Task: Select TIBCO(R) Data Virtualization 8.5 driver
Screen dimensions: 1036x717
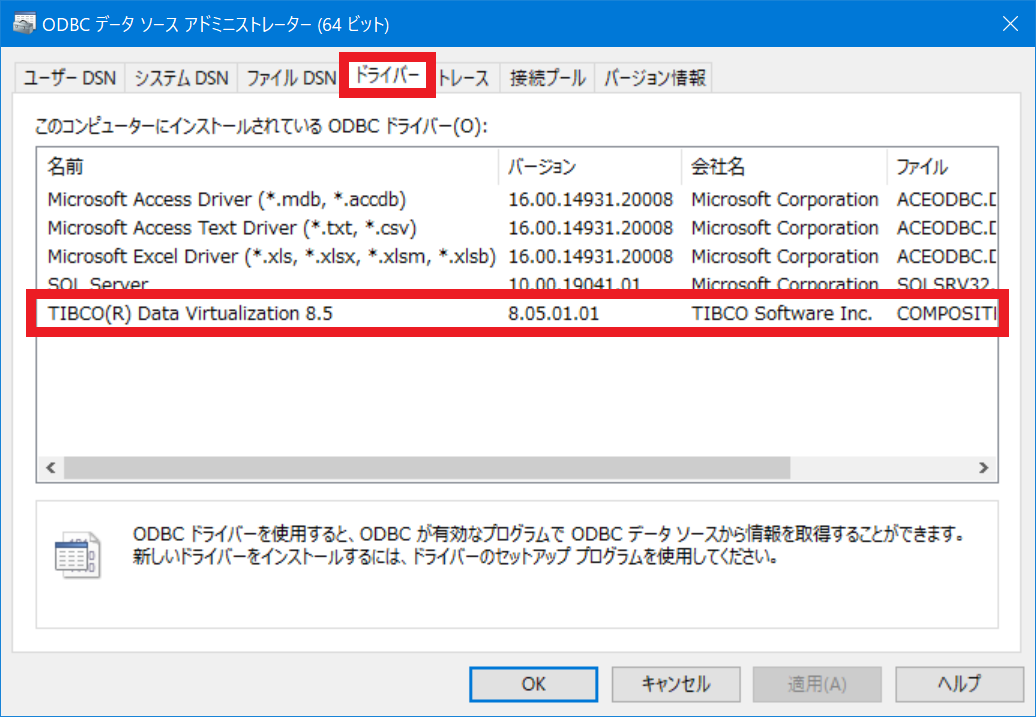Action: click(x=517, y=313)
